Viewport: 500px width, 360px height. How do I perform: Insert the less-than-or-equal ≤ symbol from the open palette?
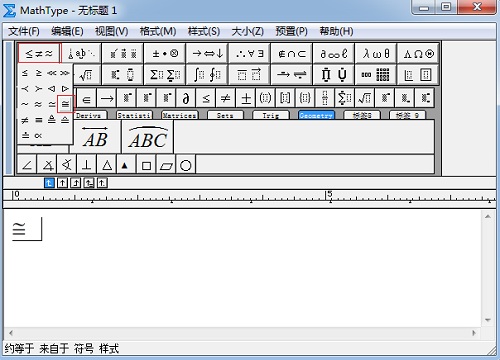point(25,73)
